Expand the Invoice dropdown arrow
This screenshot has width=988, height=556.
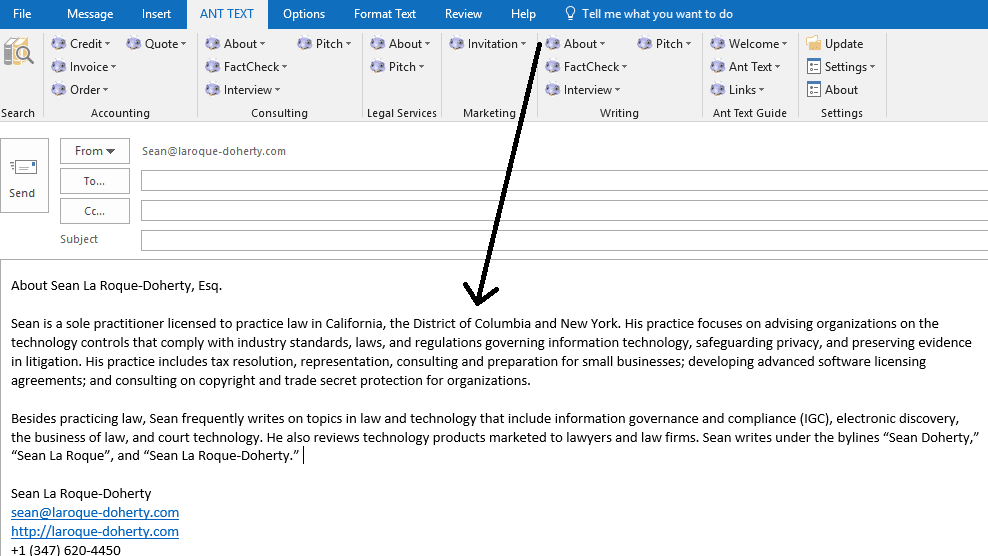tap(113, 67)
